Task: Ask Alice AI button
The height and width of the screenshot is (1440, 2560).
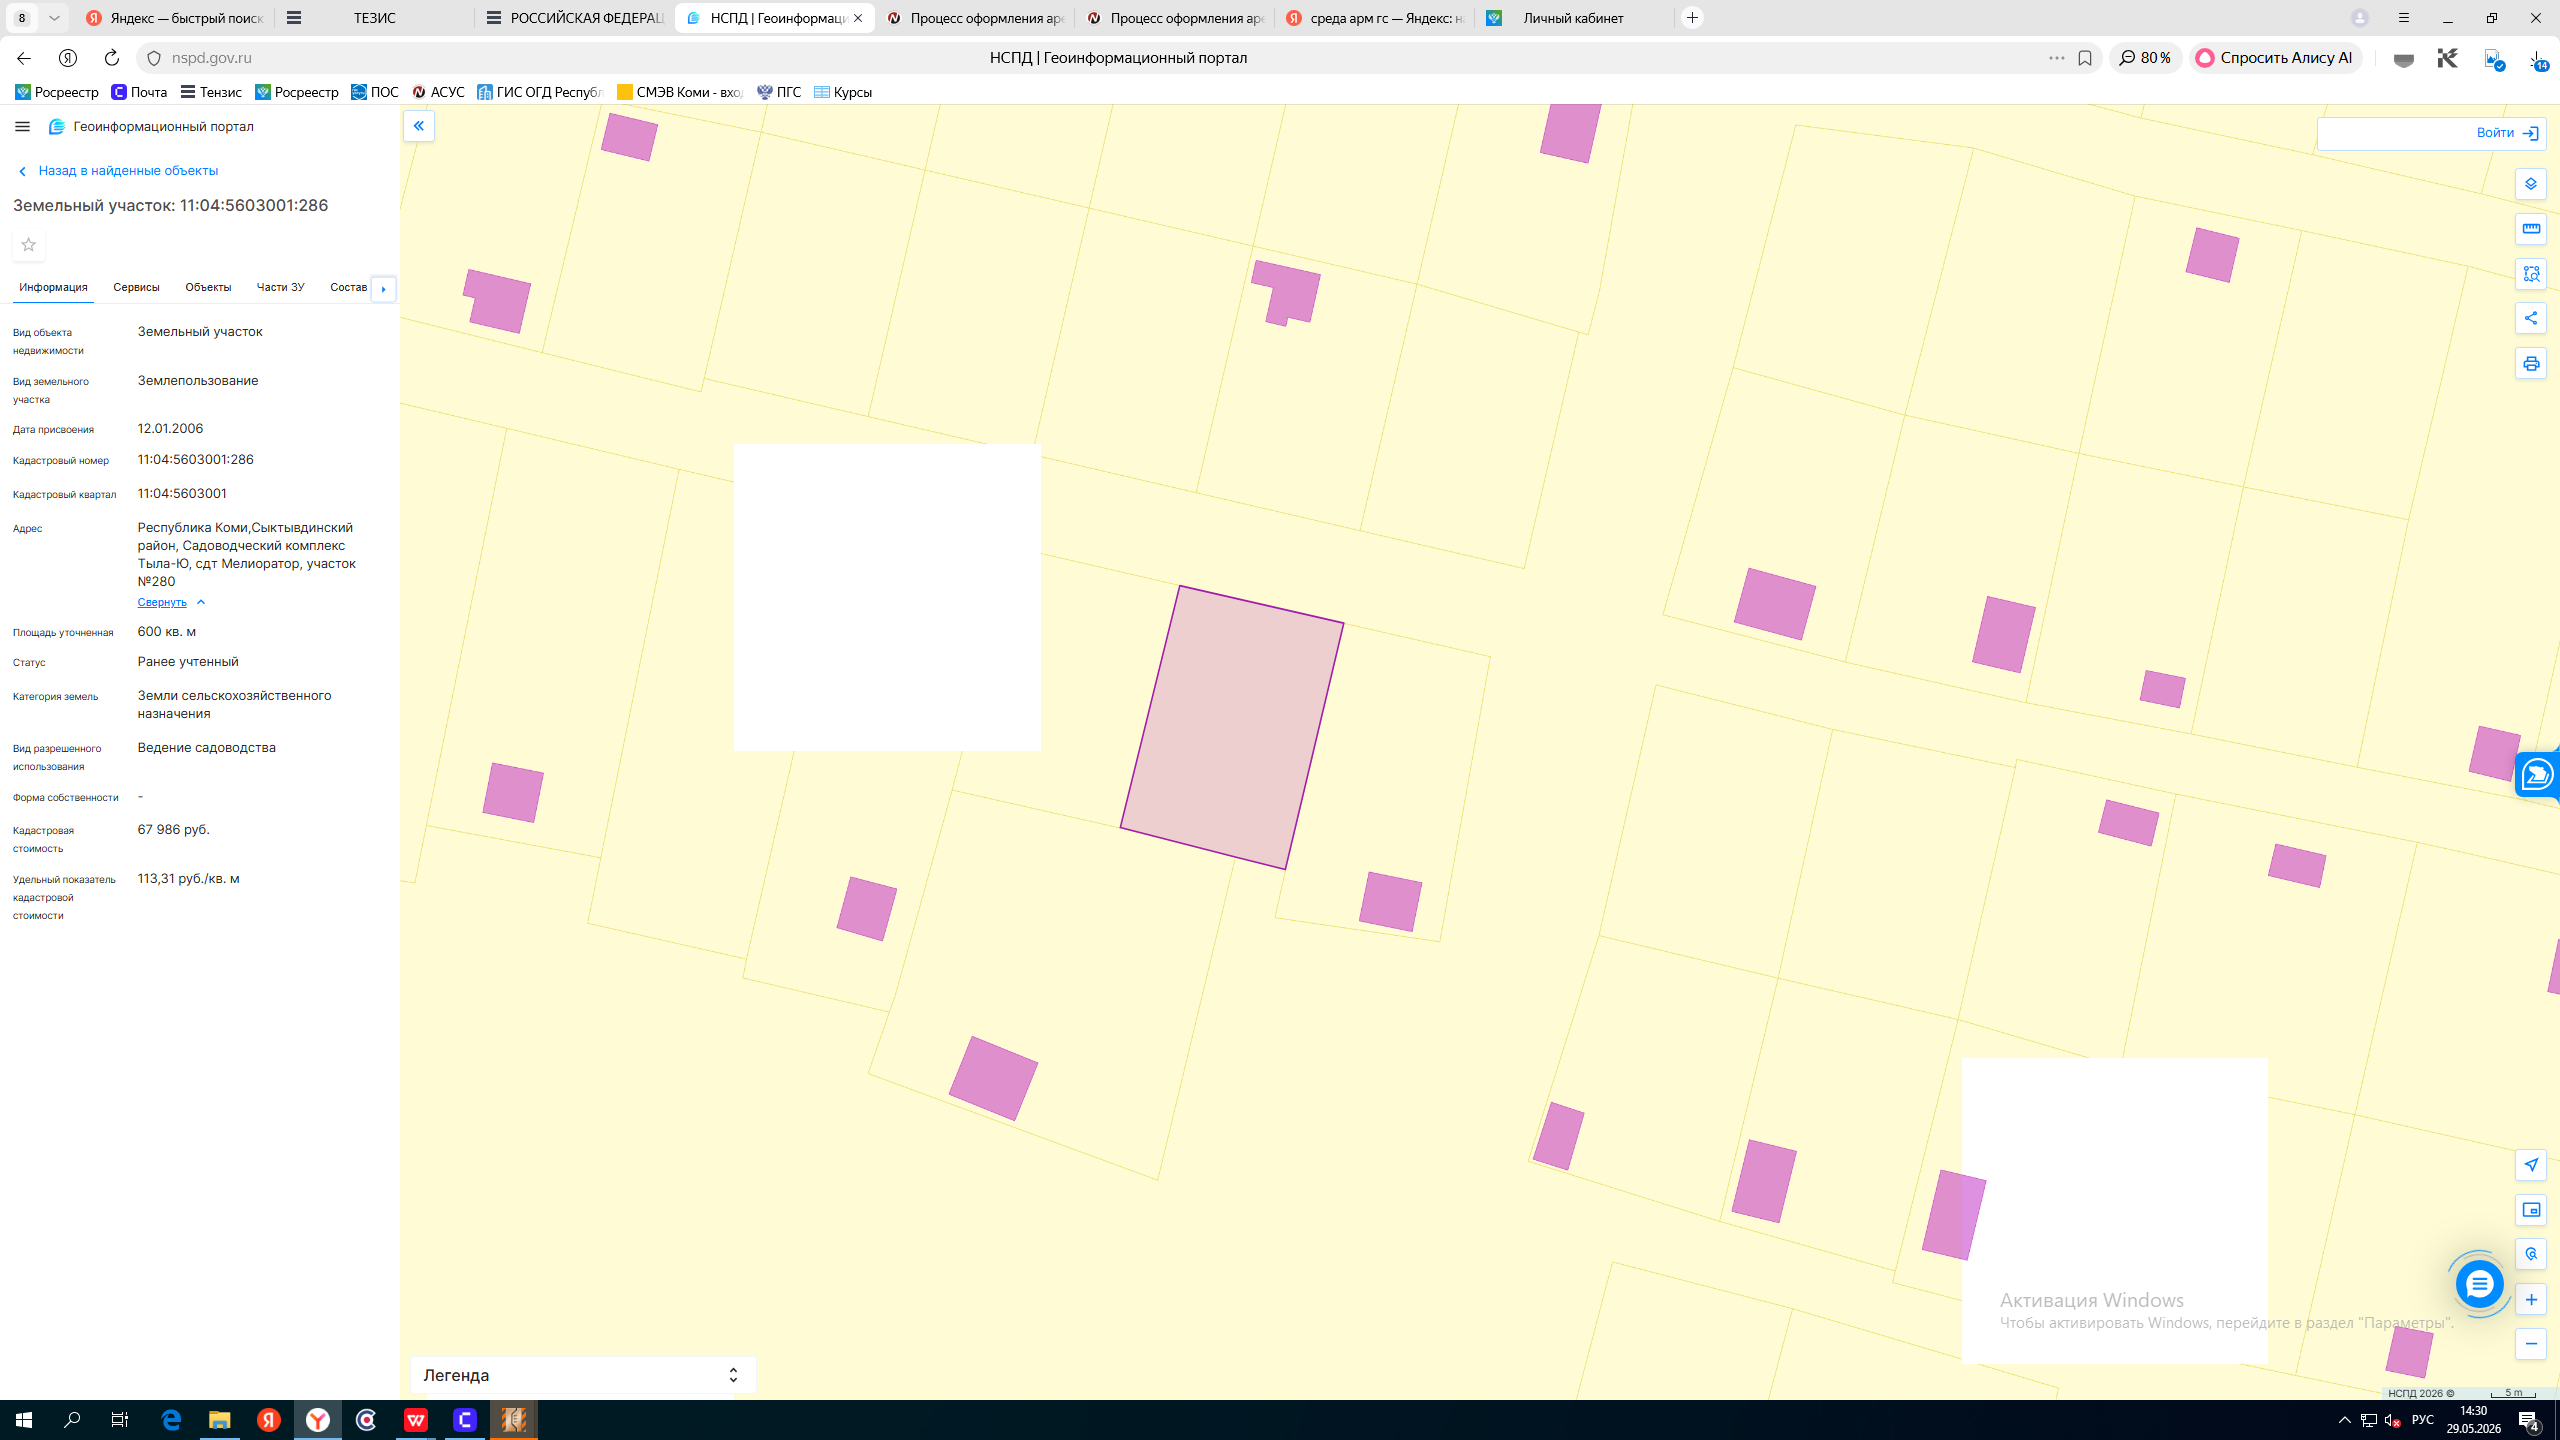Action: [2275, 58]
